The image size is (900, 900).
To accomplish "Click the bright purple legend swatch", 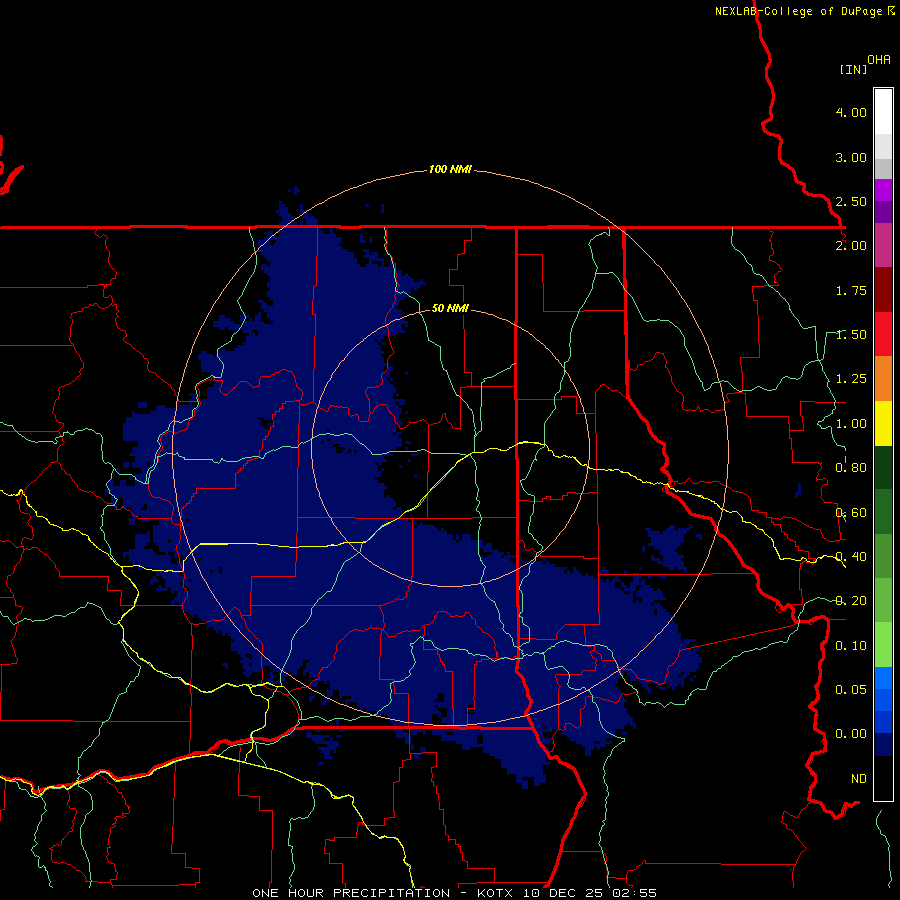I will [x=883, y=190].
